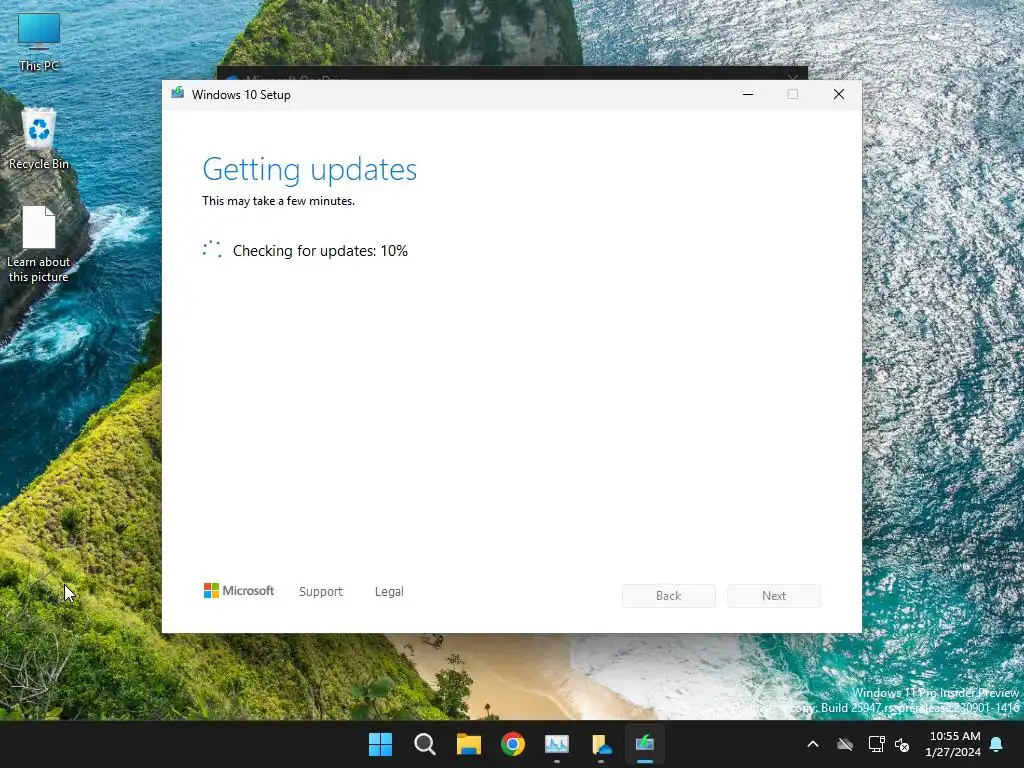Open the clock and date panel
This screenshot has height=768, width=1024.
(x=953, y=744)
